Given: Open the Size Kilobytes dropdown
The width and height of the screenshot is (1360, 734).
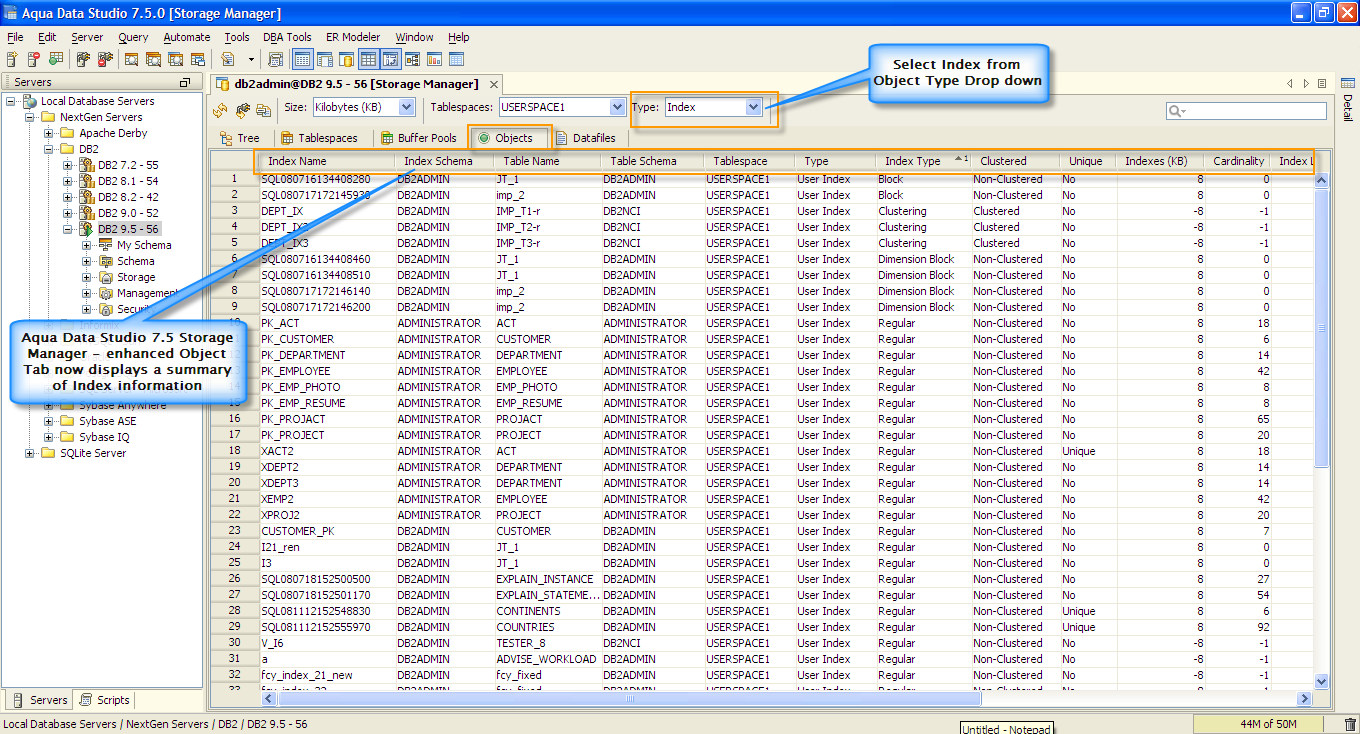Looking at the screenshot, I should tap(406, 107).
